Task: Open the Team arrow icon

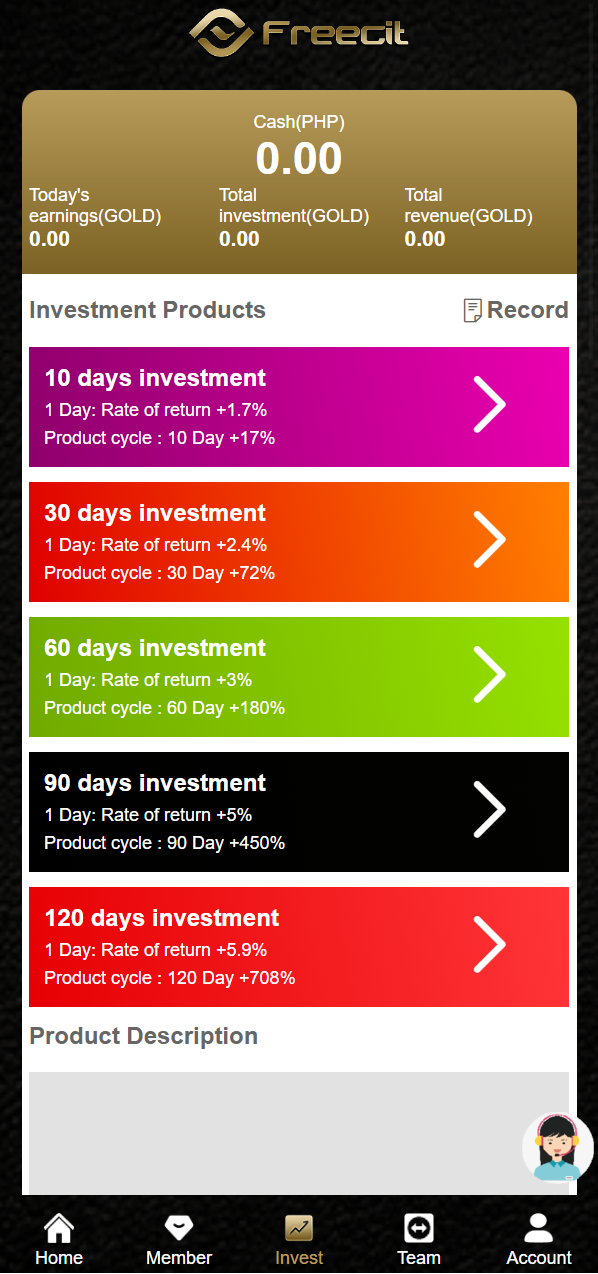Action: (x=418, y=1227)
